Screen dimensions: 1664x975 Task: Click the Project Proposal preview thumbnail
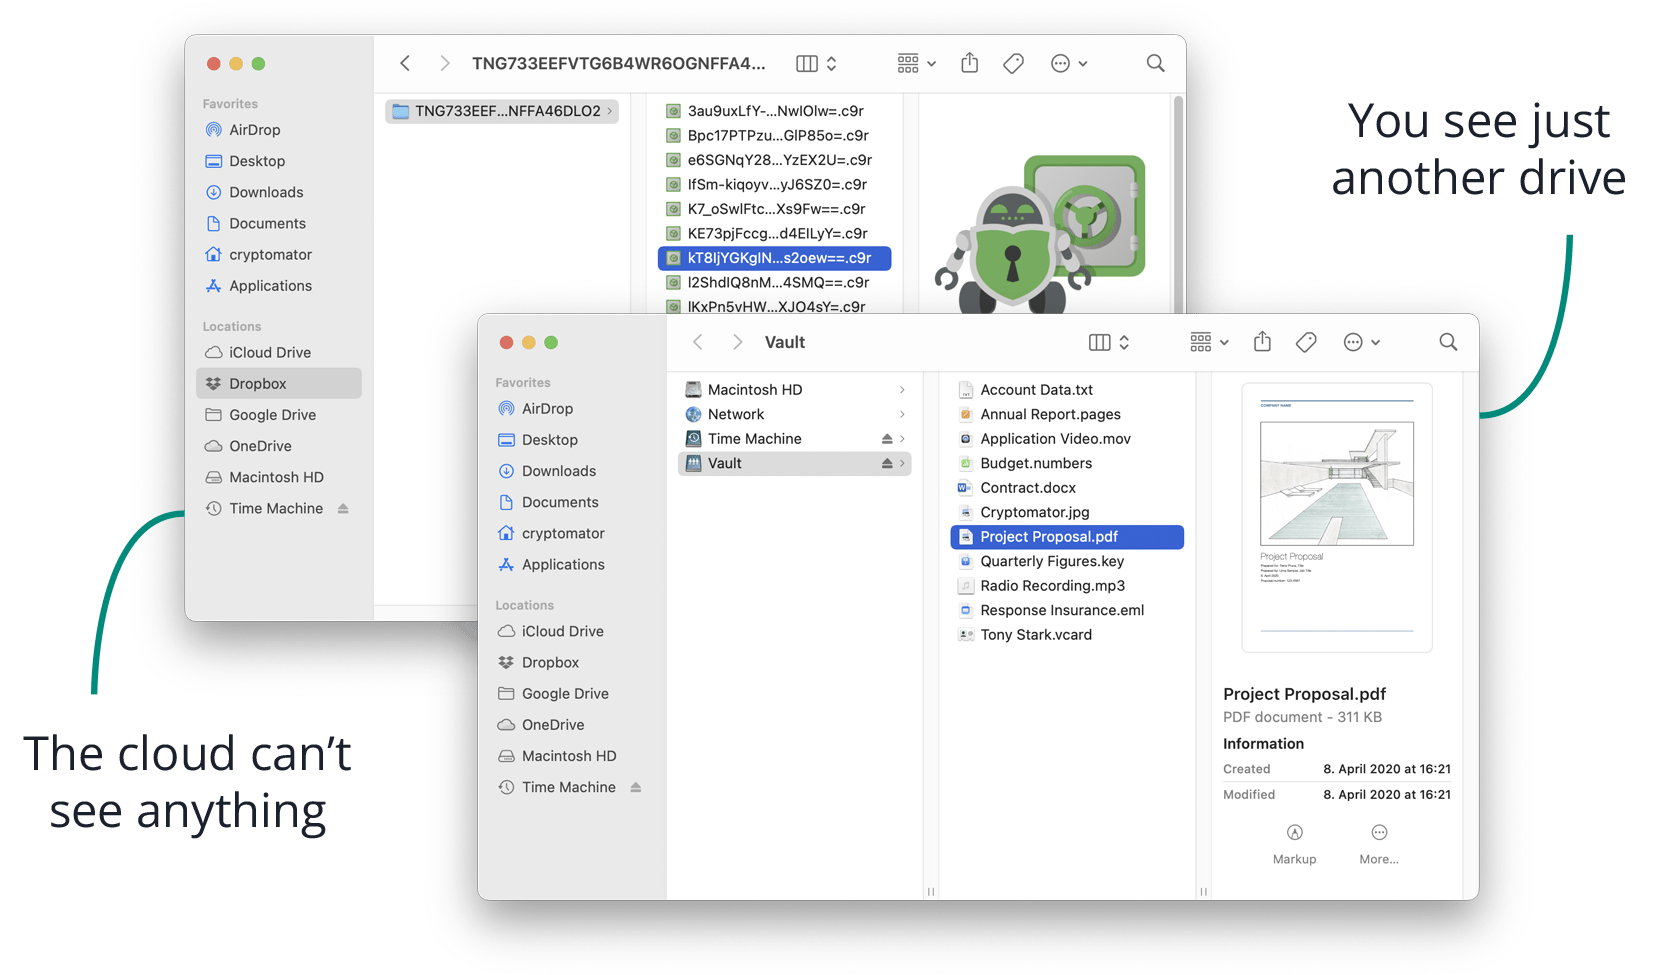pos(1337,516)
